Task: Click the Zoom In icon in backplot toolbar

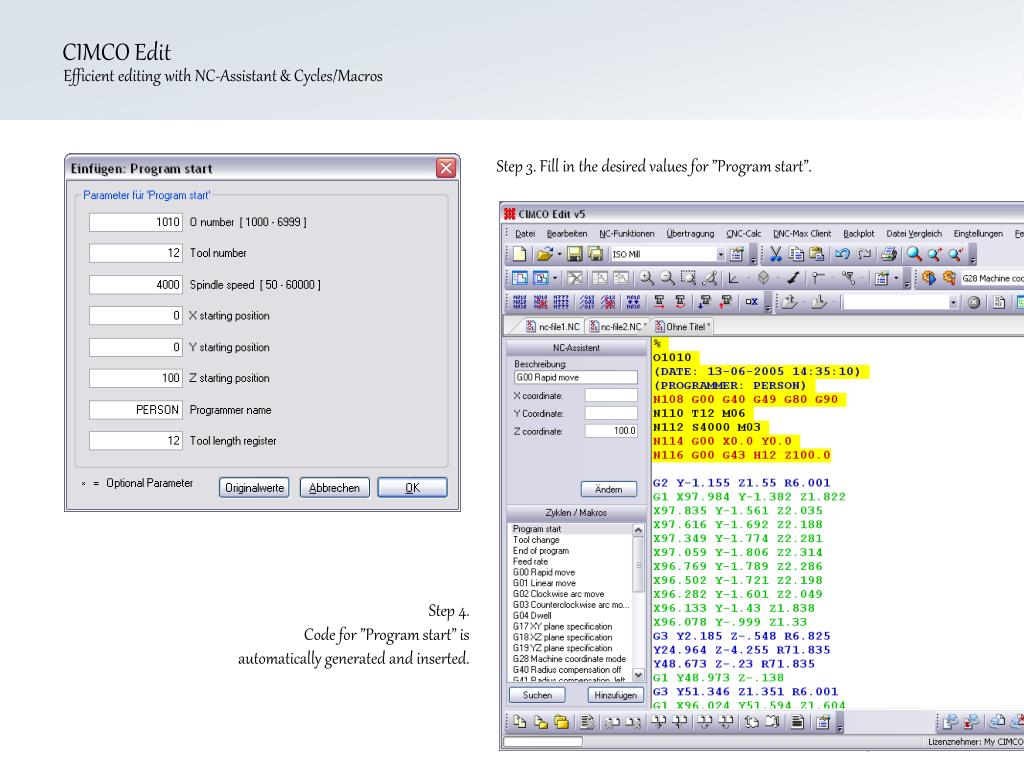Action: tap(647, 279)
